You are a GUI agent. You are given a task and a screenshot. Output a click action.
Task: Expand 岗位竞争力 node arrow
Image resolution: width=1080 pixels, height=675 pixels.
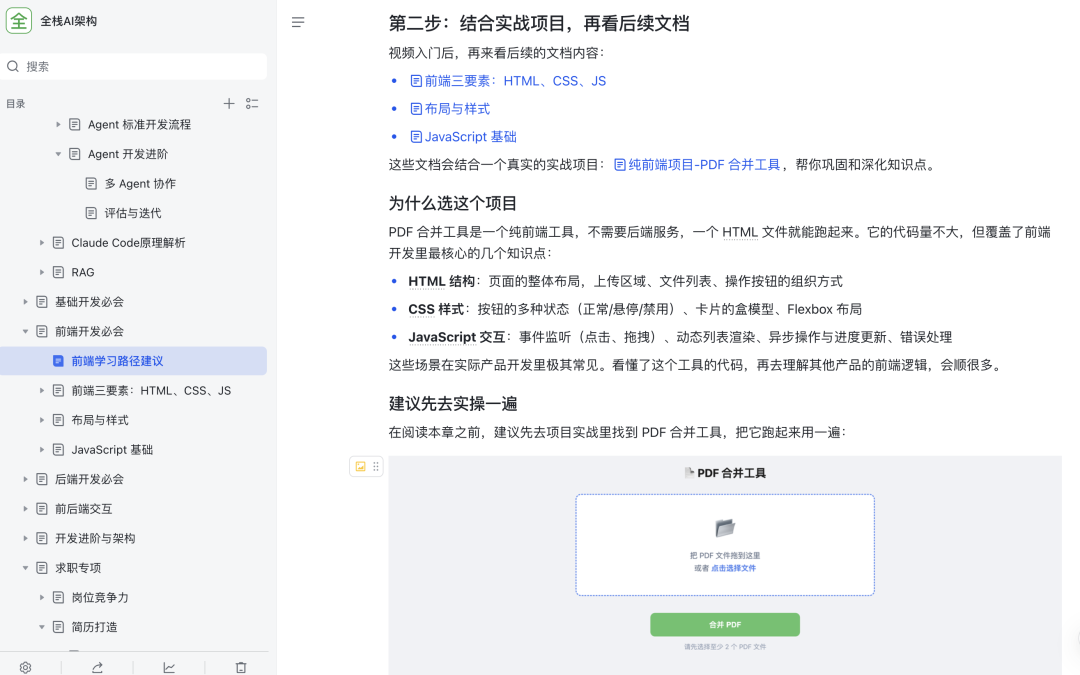point(41,597)
